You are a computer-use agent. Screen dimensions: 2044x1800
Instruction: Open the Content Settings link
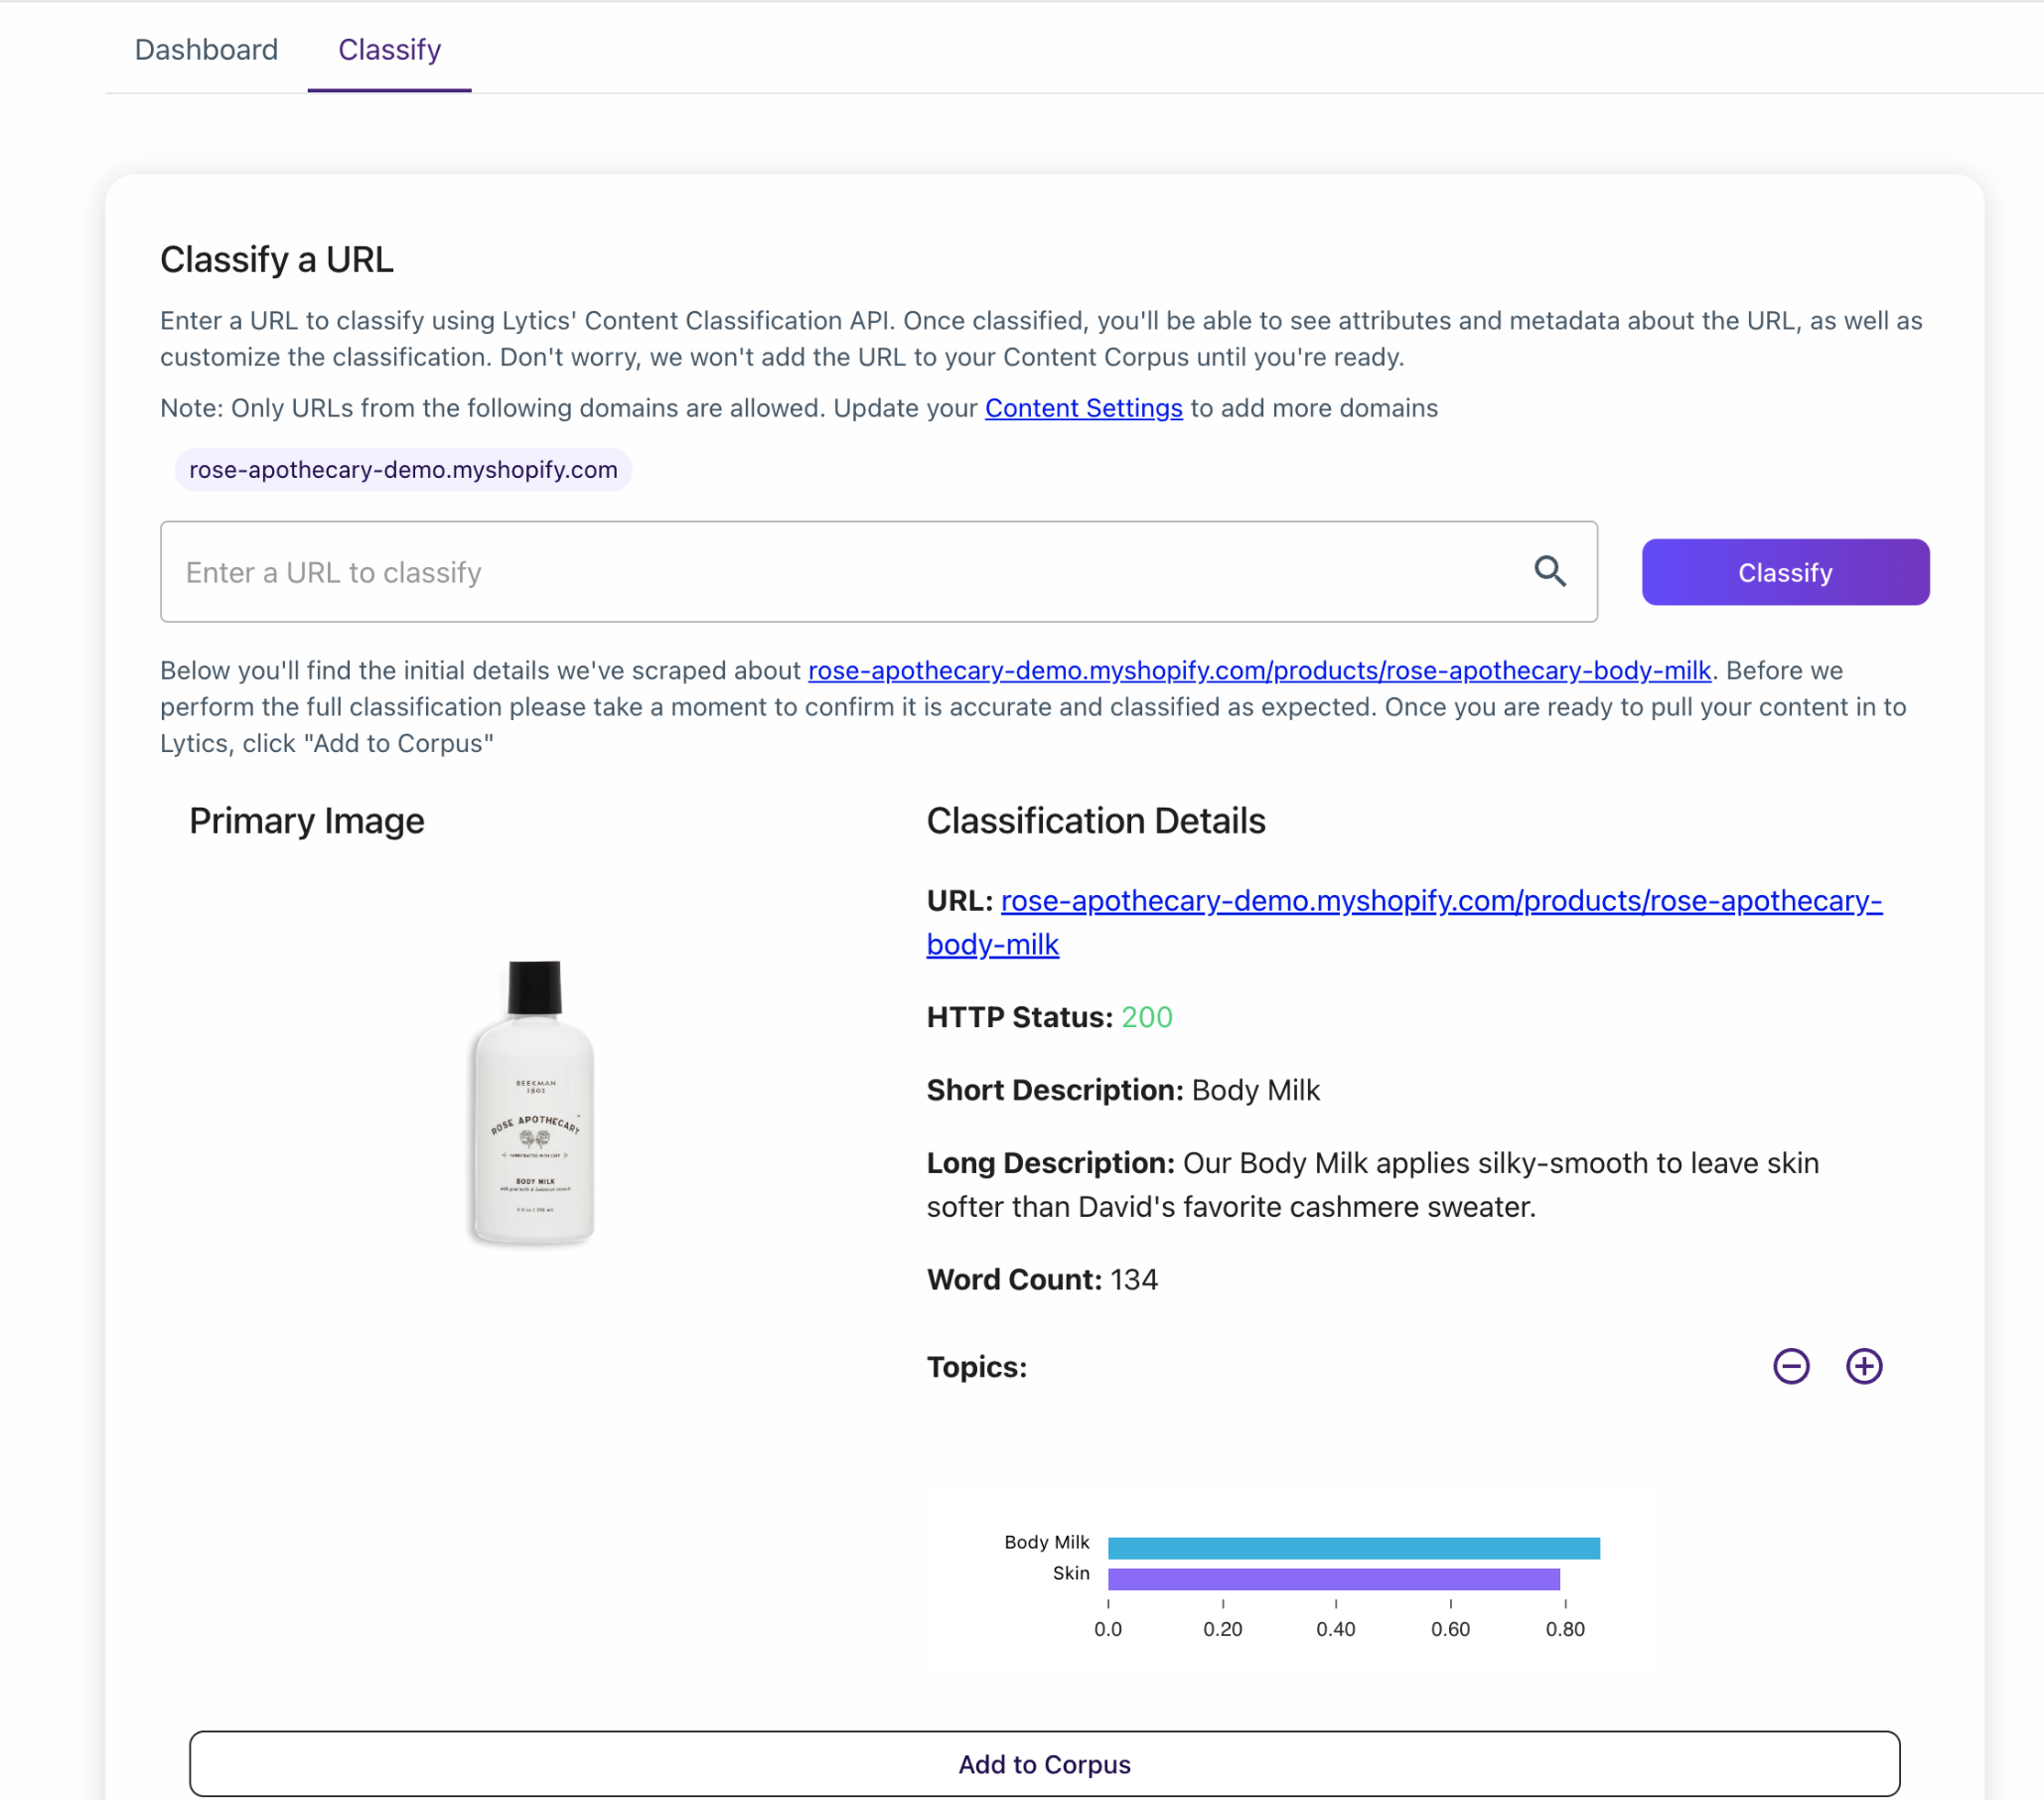point(1083,408)
